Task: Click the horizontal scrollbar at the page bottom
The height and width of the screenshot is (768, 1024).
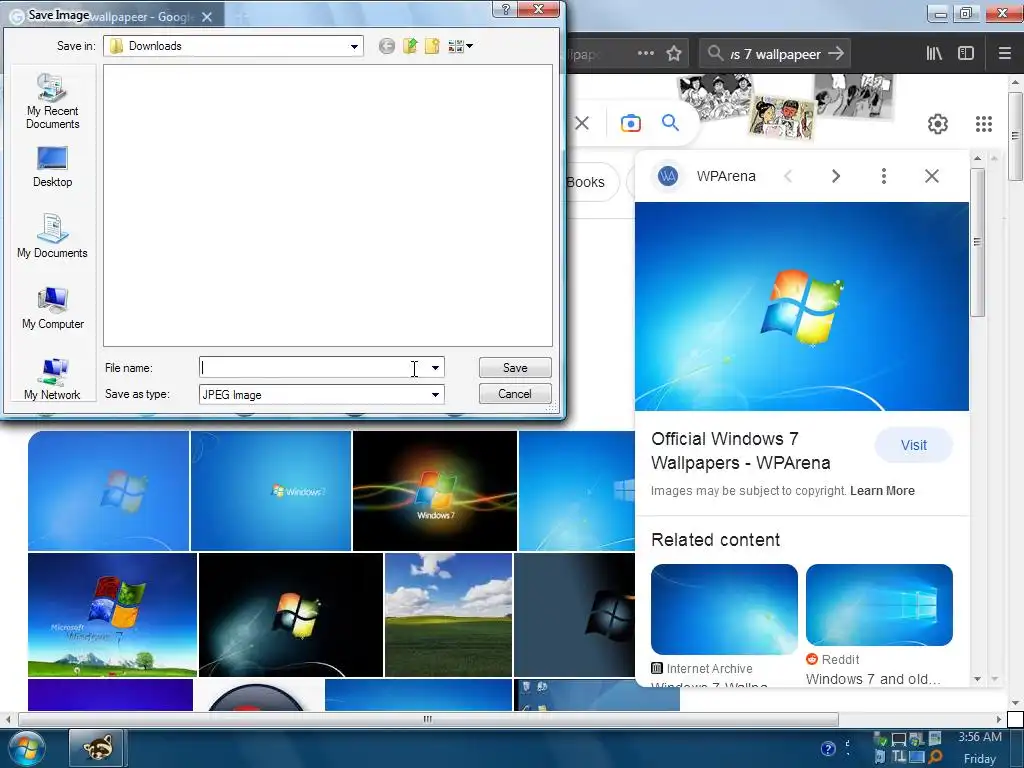Action: (428, 719)
